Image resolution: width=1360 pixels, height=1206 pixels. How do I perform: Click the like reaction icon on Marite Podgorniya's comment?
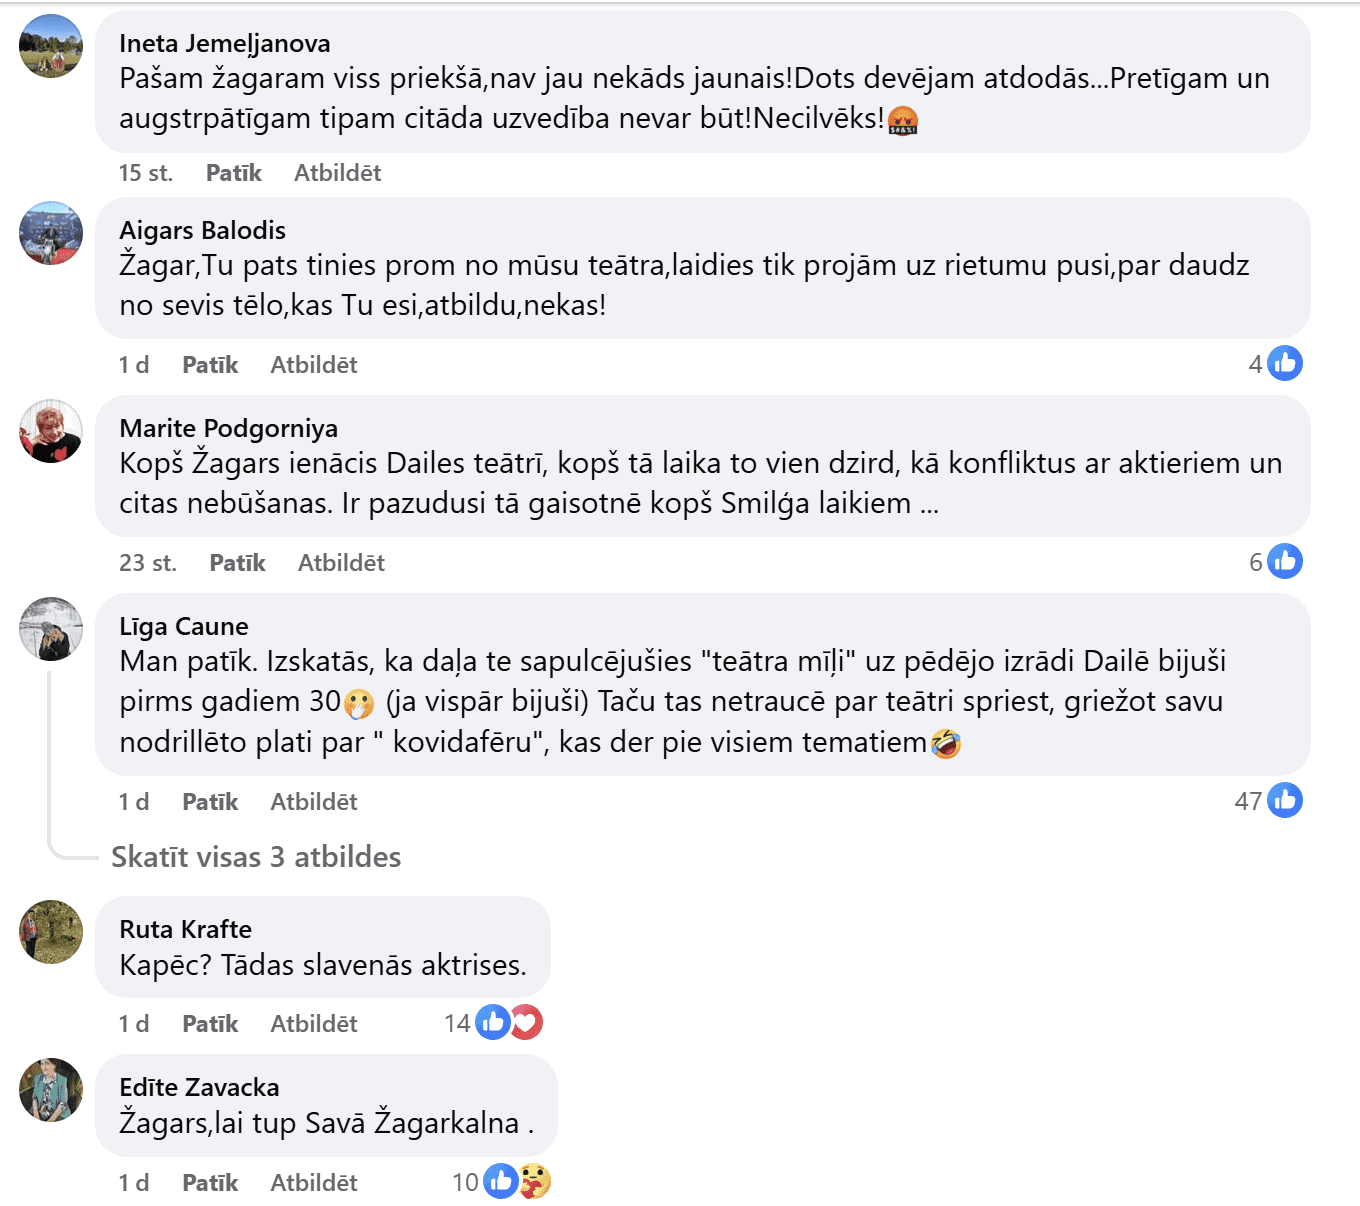[x=1285, y=561]
